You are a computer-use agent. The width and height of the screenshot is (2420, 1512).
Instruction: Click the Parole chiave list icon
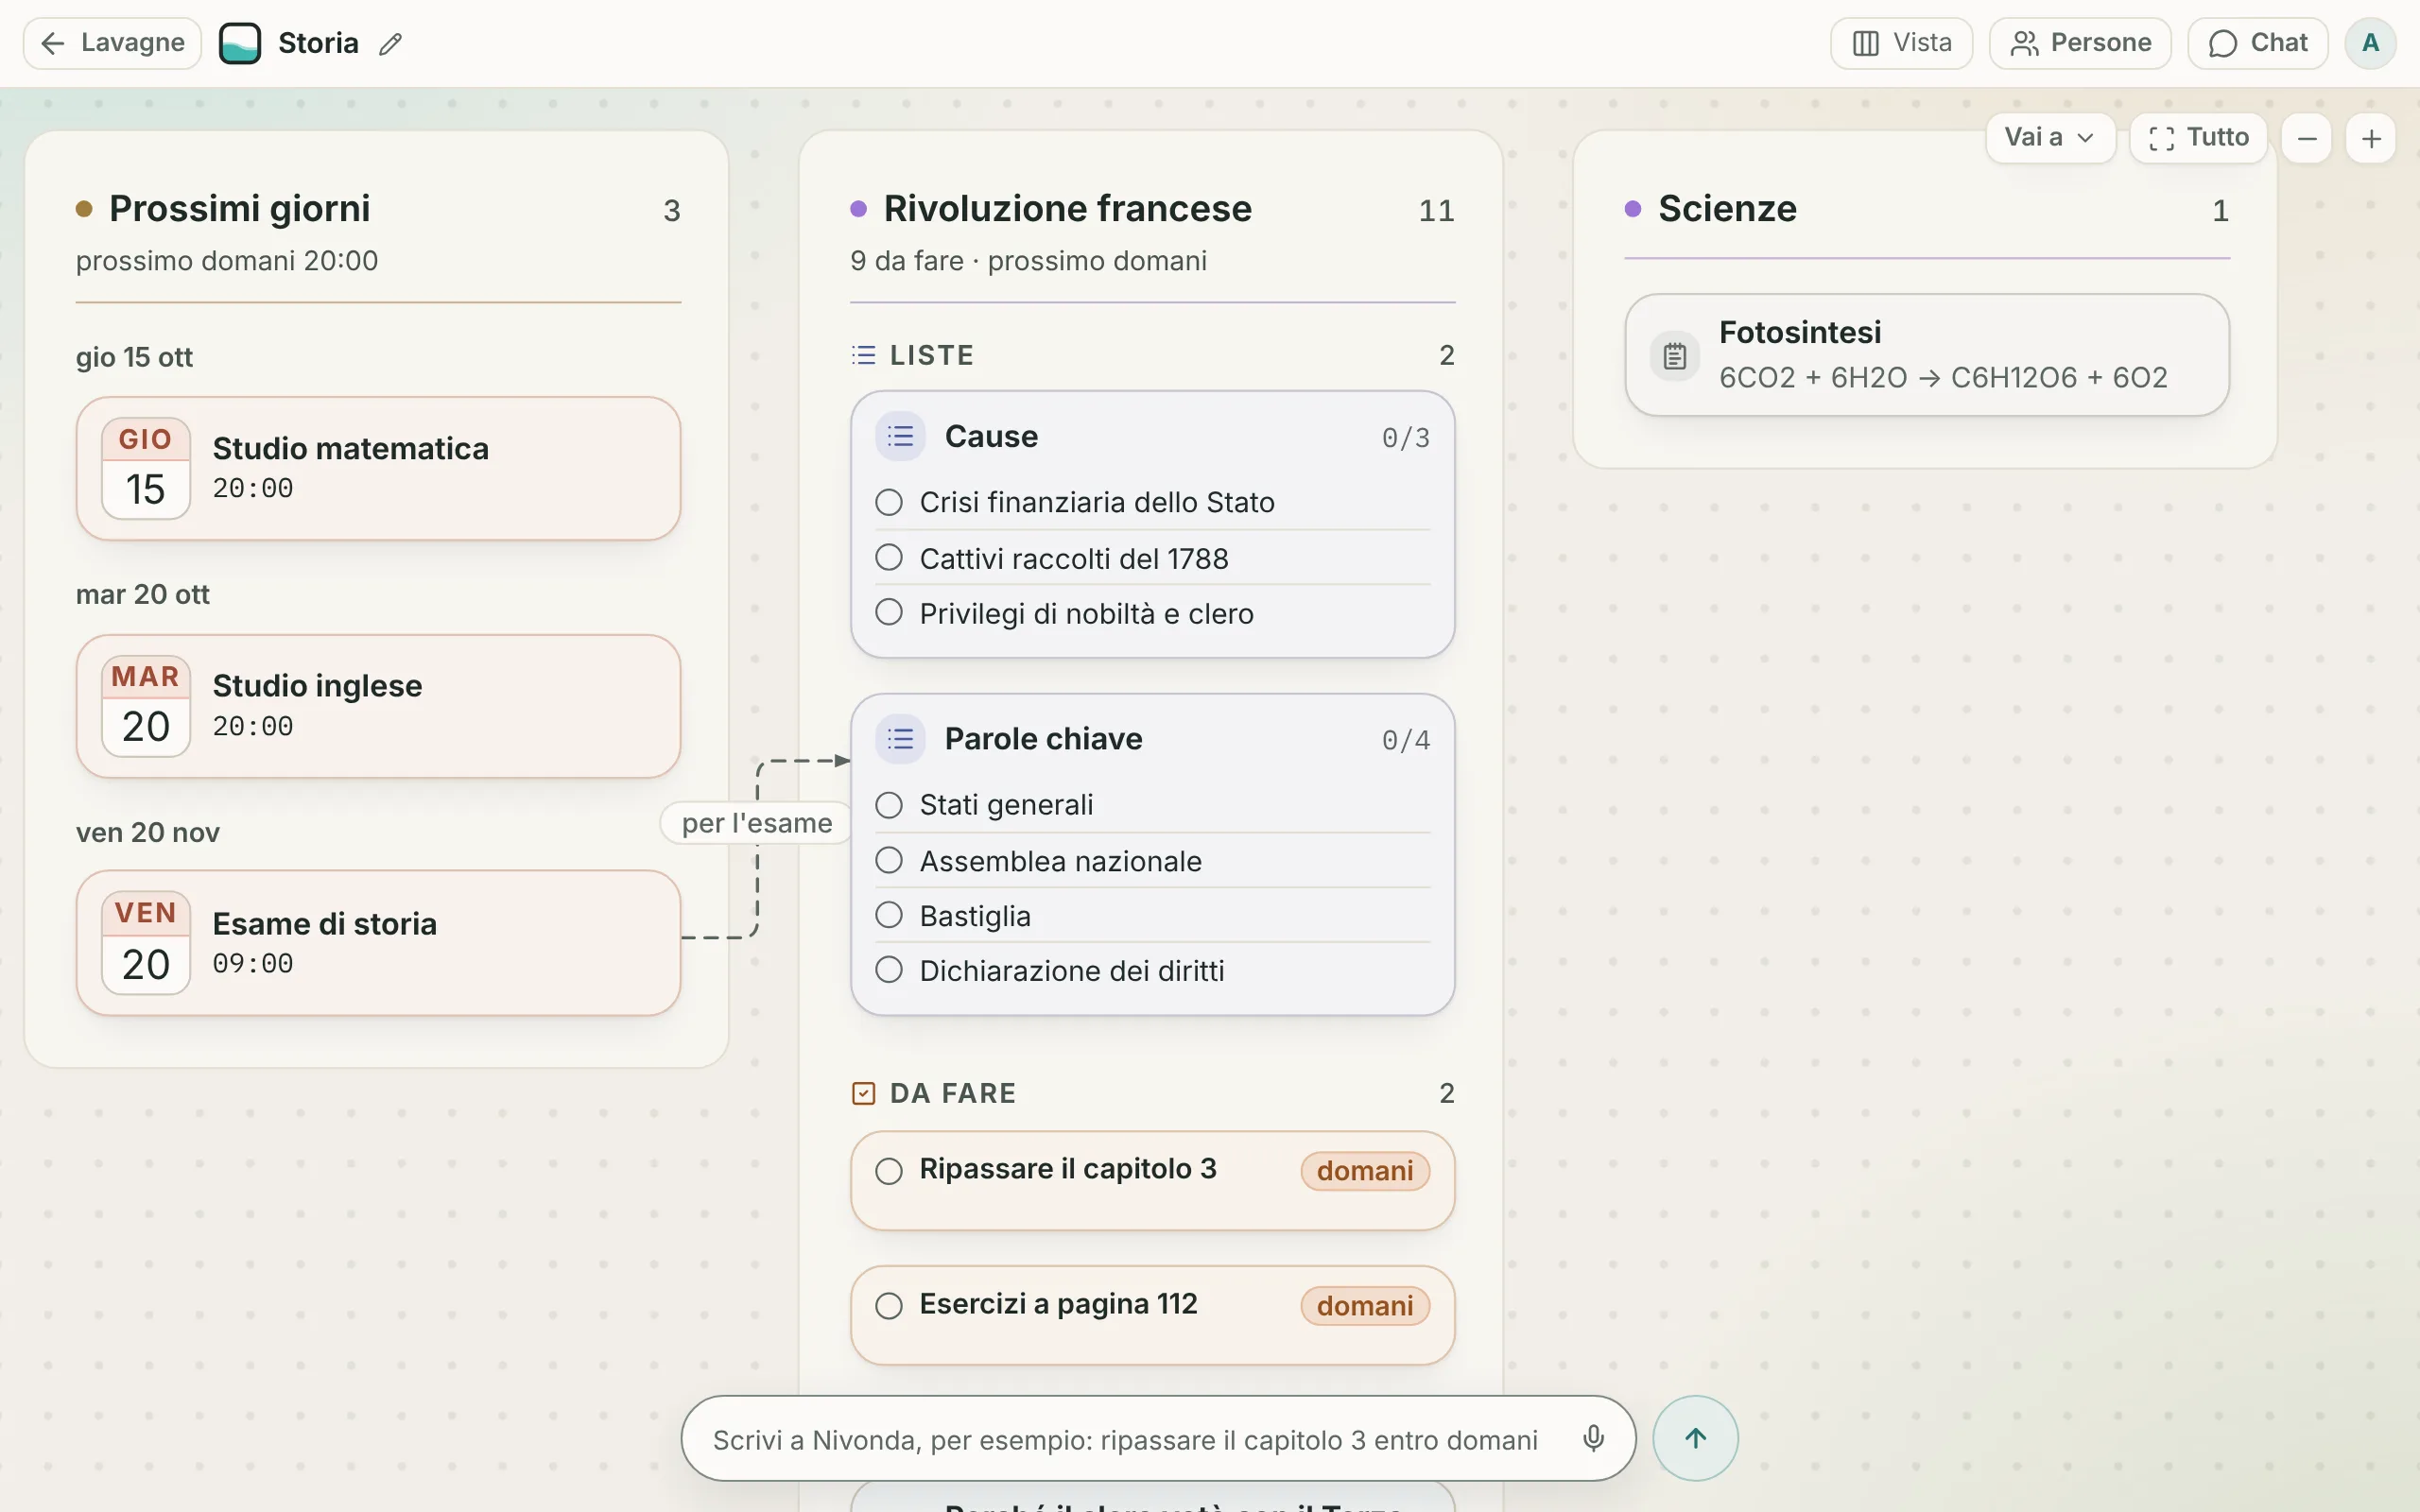900,739
